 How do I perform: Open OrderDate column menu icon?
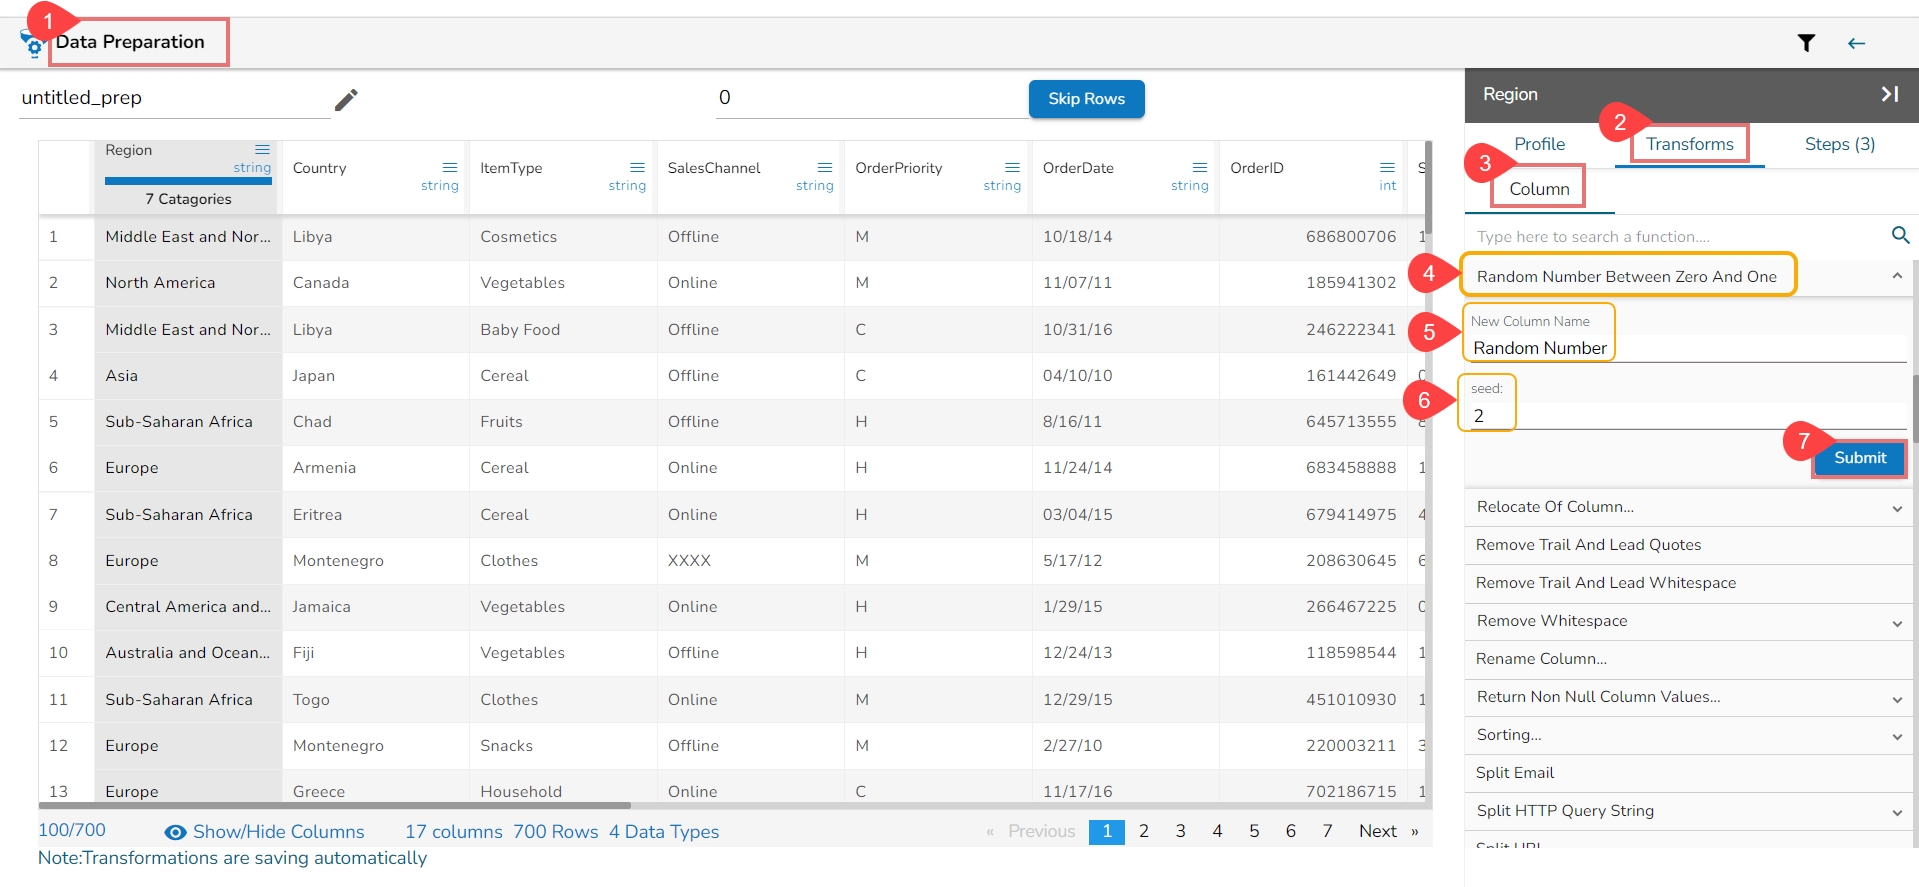point(1199,167)
